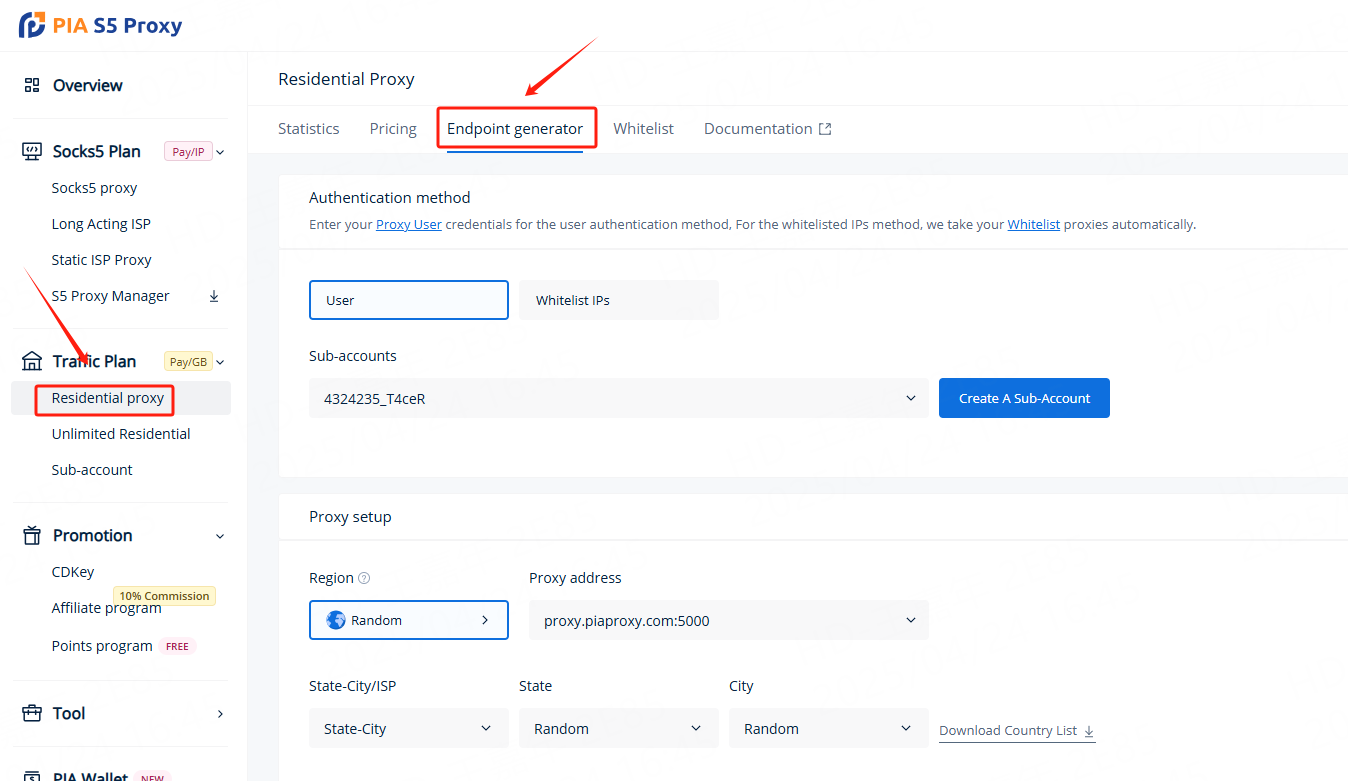Switch to the Endpoint generator tab
Screen dimensions: 1348x781
tap(515, 129)
